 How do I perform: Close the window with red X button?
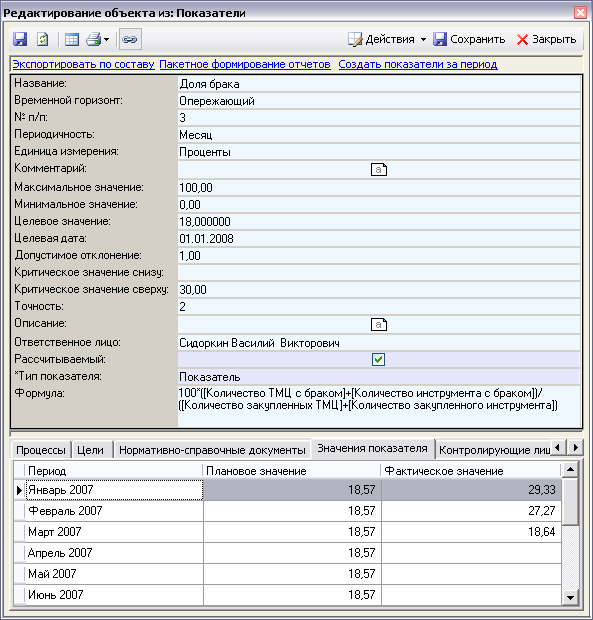[x=580, y=13]
